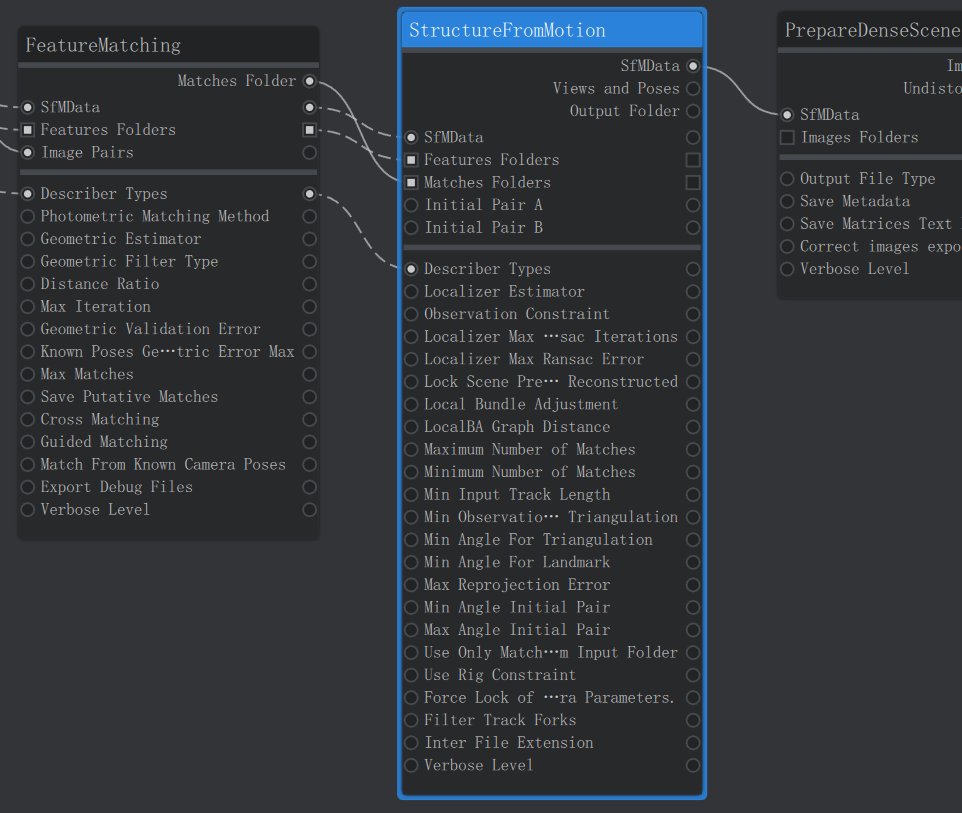This screenshot has height=813, width=962.
Task: Click SfMData input pin on PrepareDenseScene
Action: (x=787, y=115)
